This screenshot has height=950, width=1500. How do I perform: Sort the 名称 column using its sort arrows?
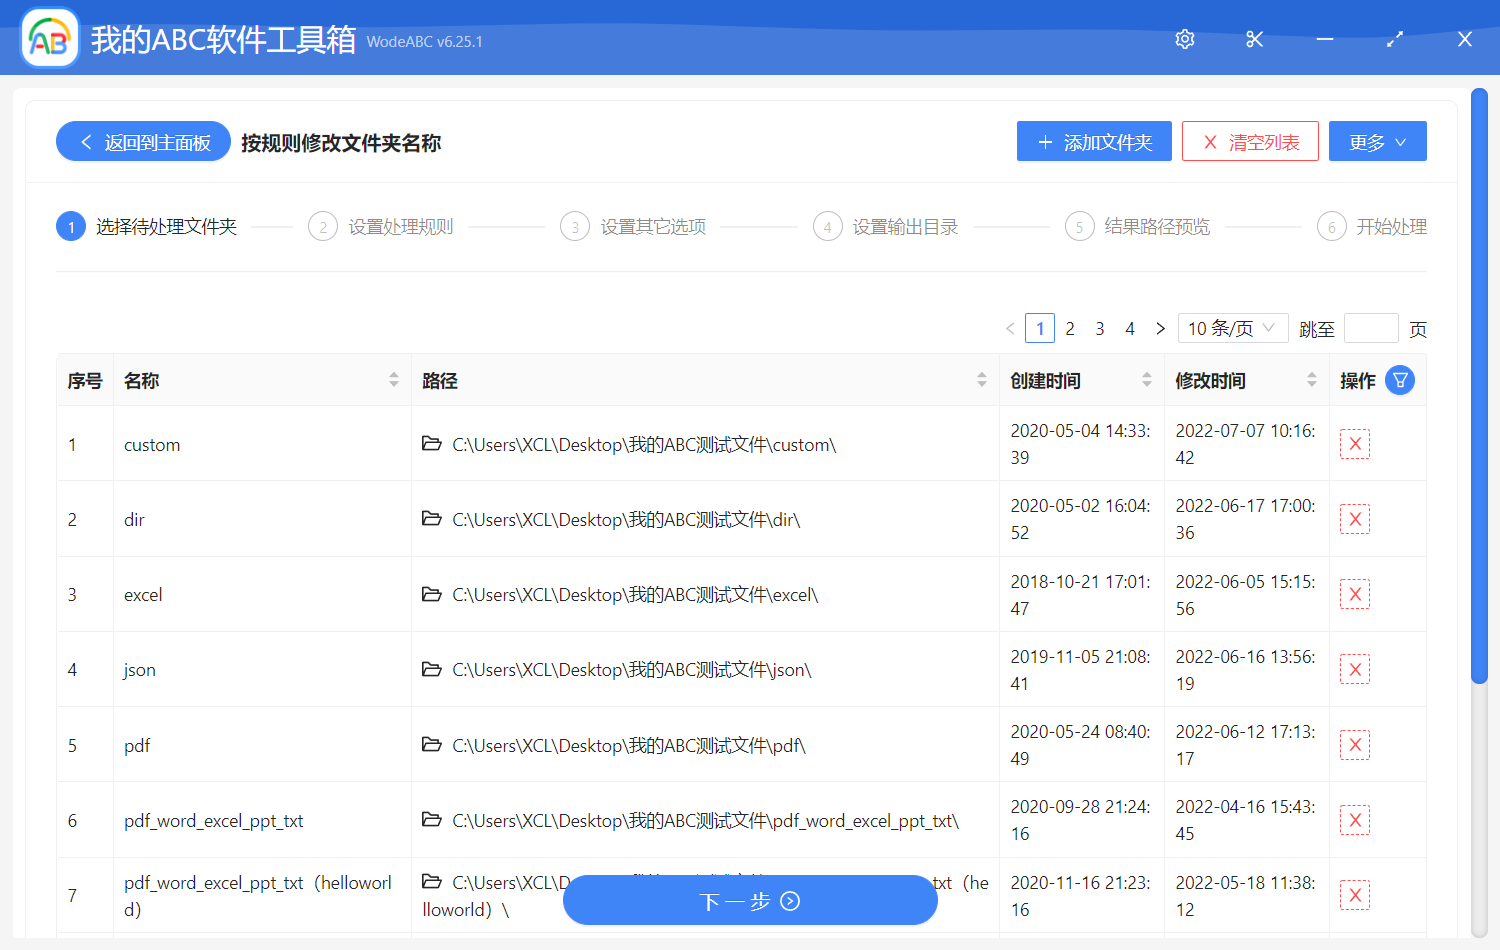[x=392, y=380]
